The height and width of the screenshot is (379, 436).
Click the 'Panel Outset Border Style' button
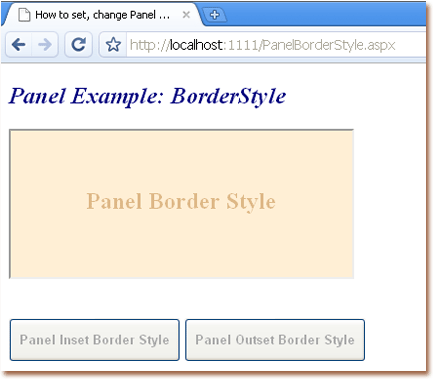click(275, 340)
